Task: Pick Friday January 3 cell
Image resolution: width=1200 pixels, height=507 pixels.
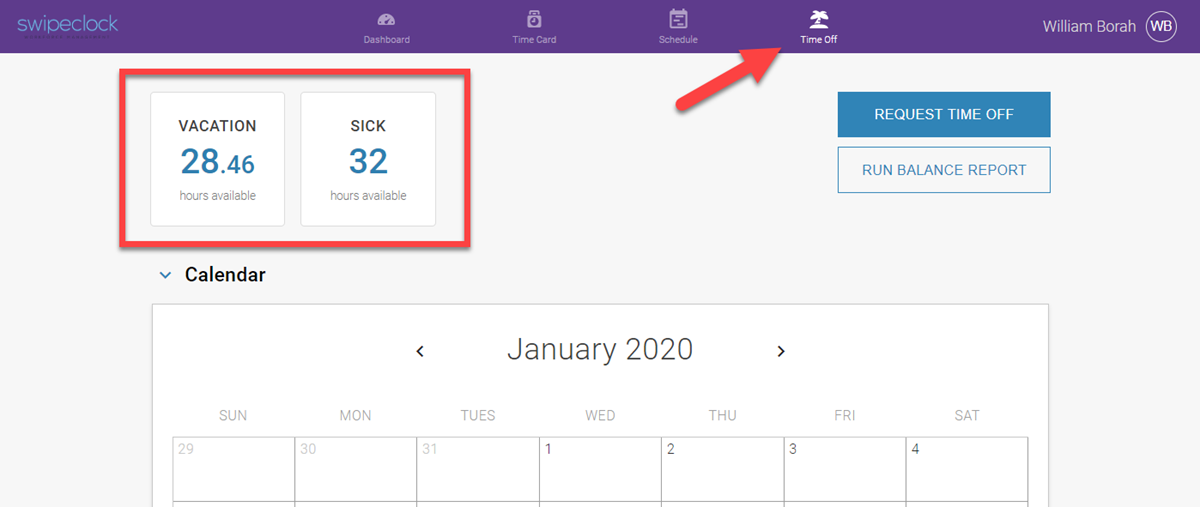Action: coord(844,468)
